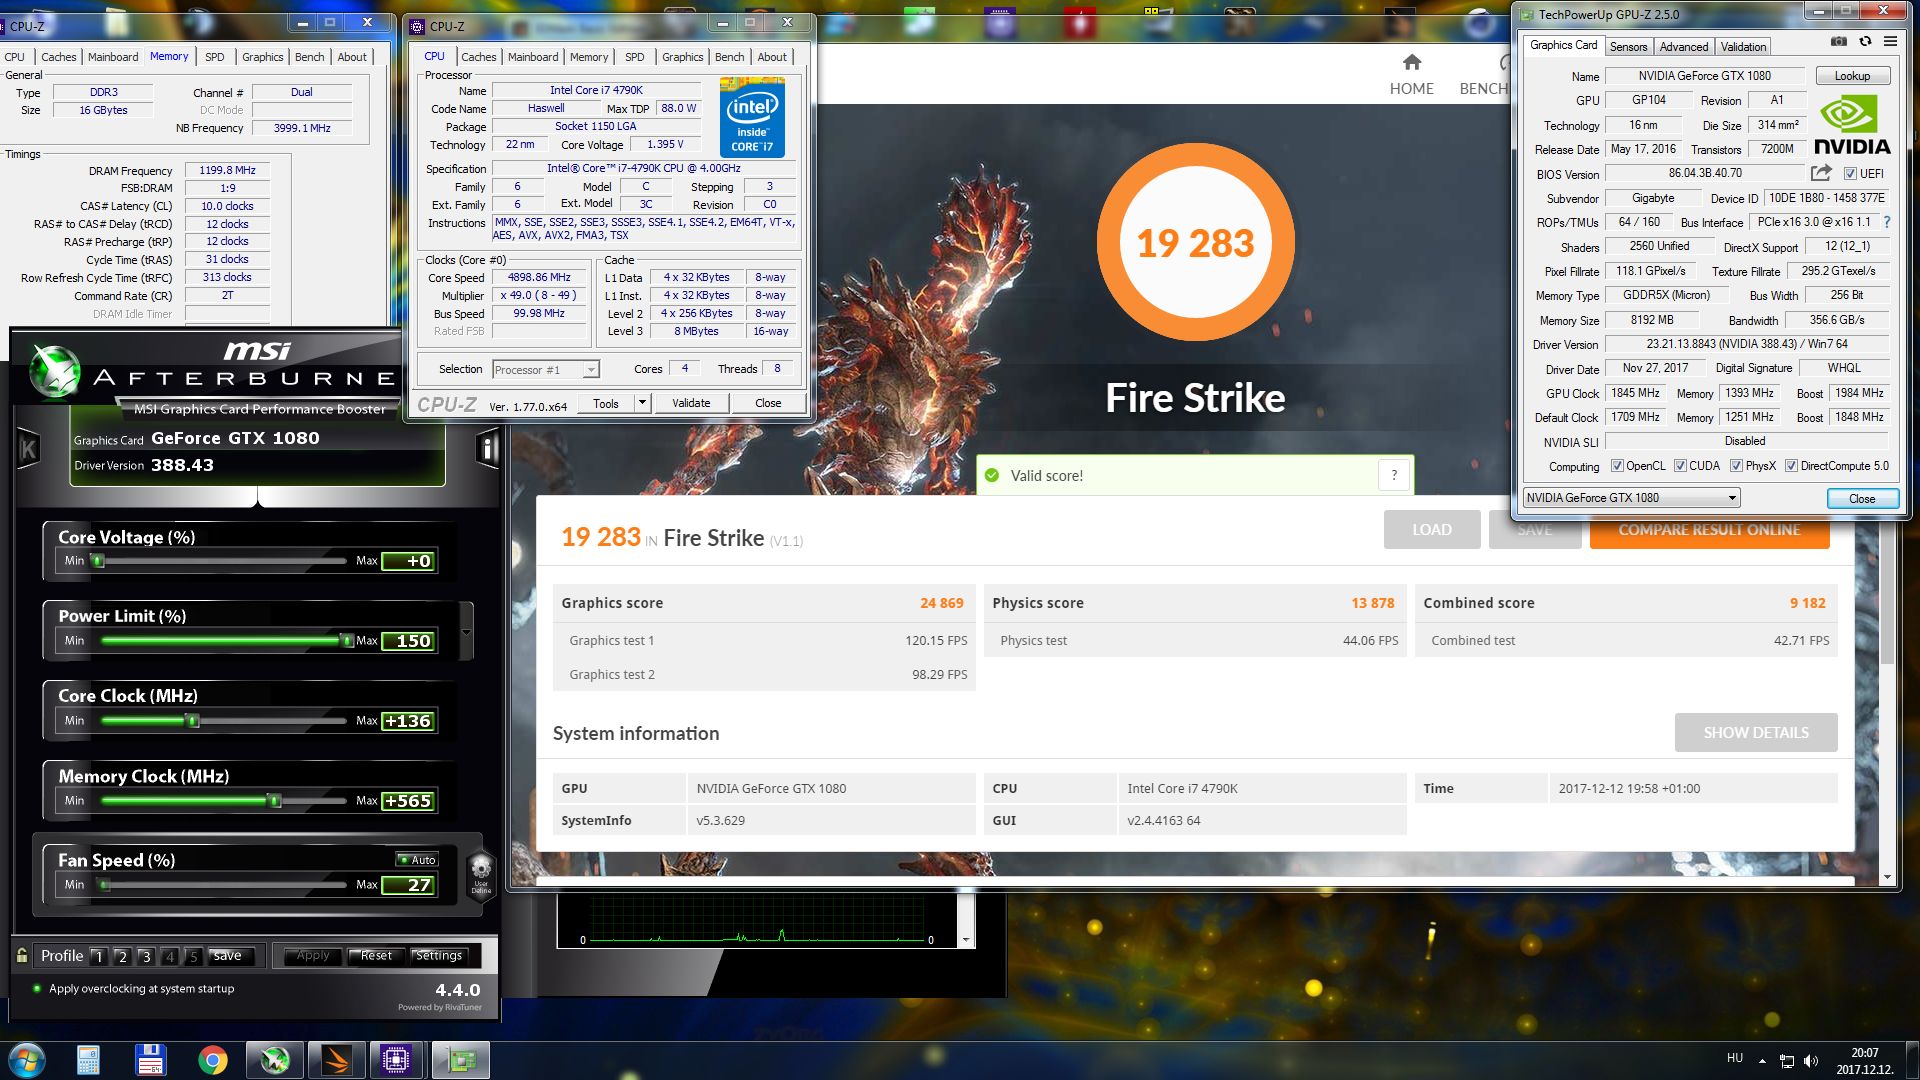The image size is (1920, 1080).
Task: Click the Validate button in CPU-Z
Action: point(691,403)
